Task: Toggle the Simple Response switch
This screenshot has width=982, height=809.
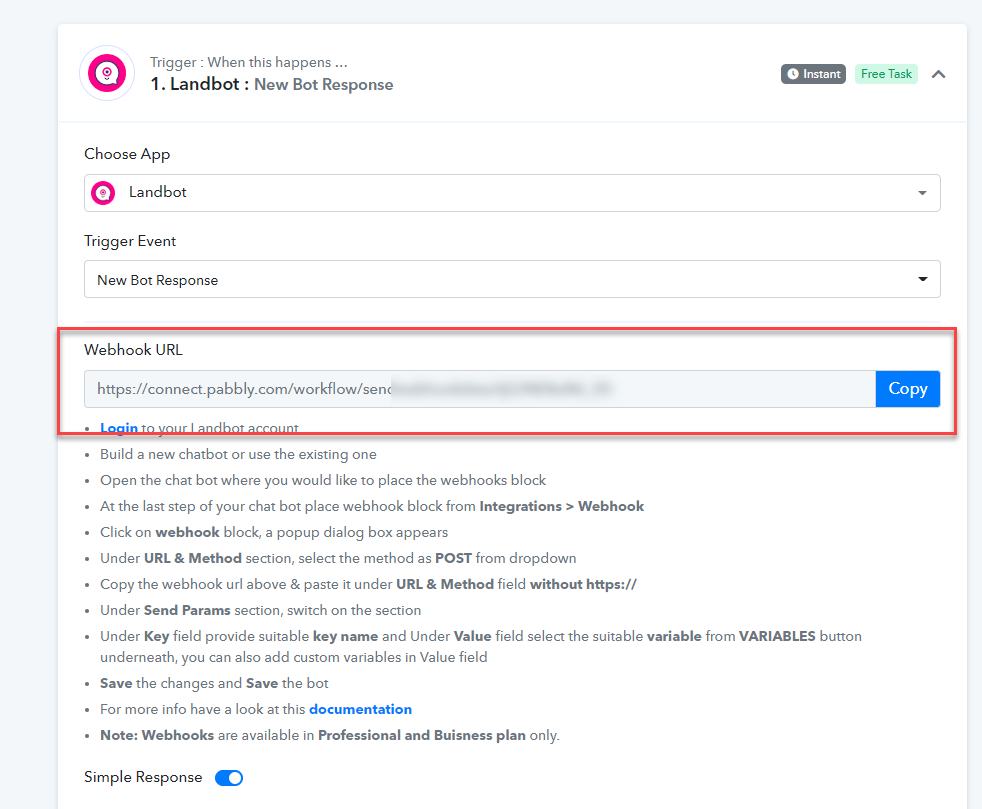Action: pyautogui.click(x=229, y=778)
